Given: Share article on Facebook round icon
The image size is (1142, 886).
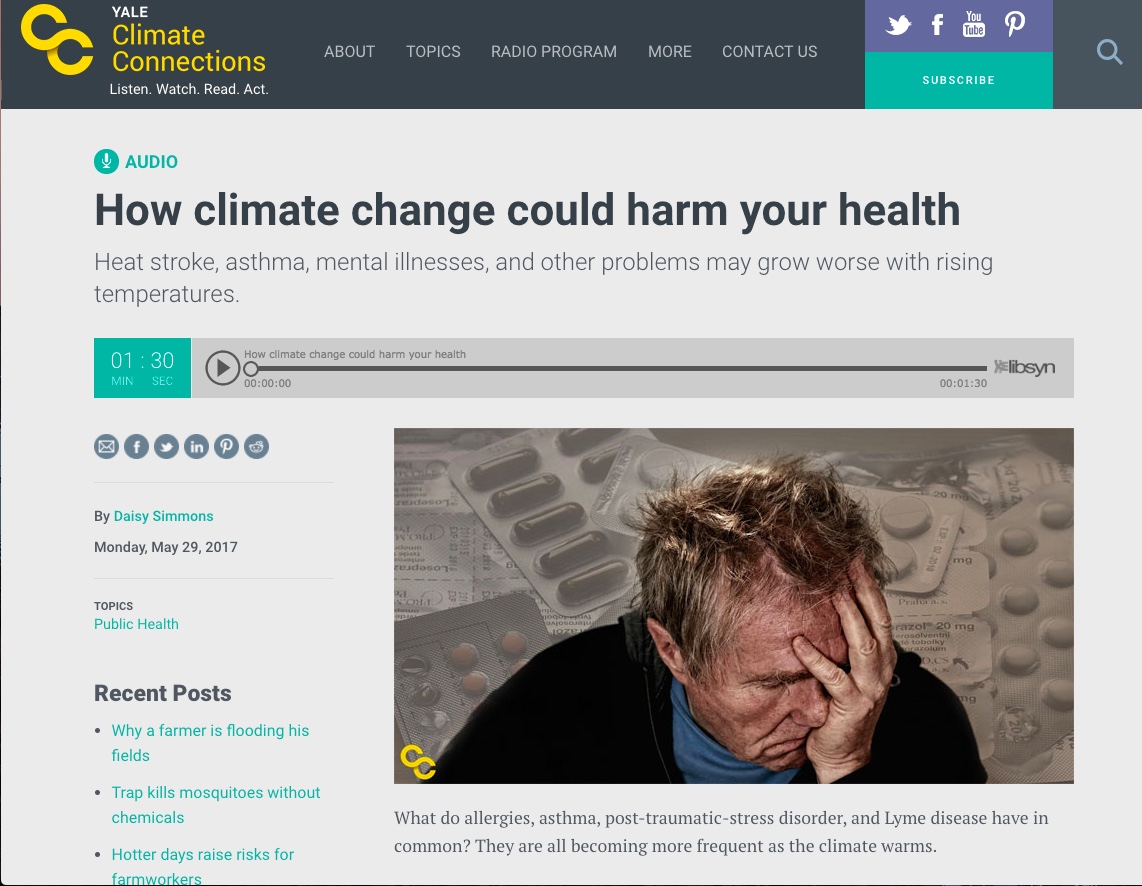Looking at the screenshot, I should coord(136,446).
